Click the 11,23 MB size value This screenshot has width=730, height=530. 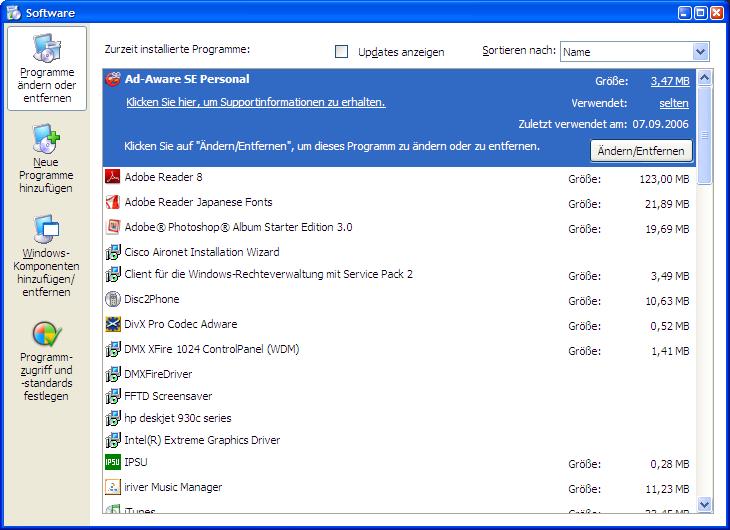pyautogui.click(x=667, y=489)
